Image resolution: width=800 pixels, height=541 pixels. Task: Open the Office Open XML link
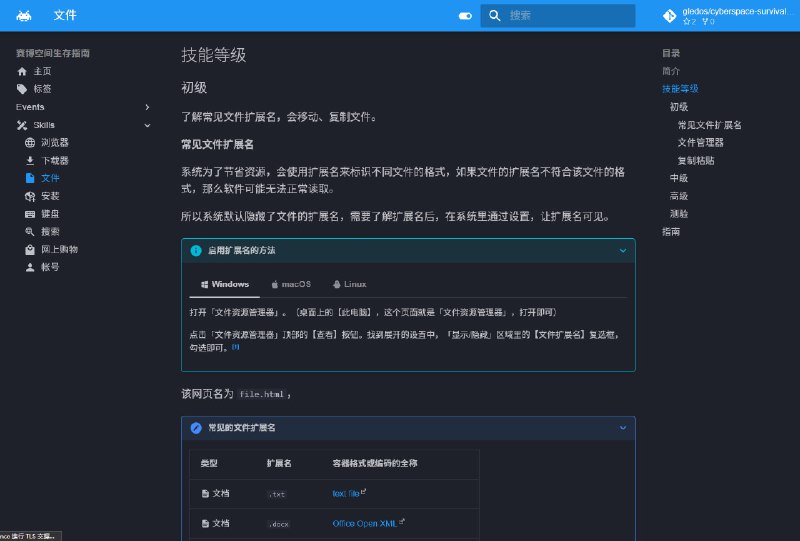point(367,523)
